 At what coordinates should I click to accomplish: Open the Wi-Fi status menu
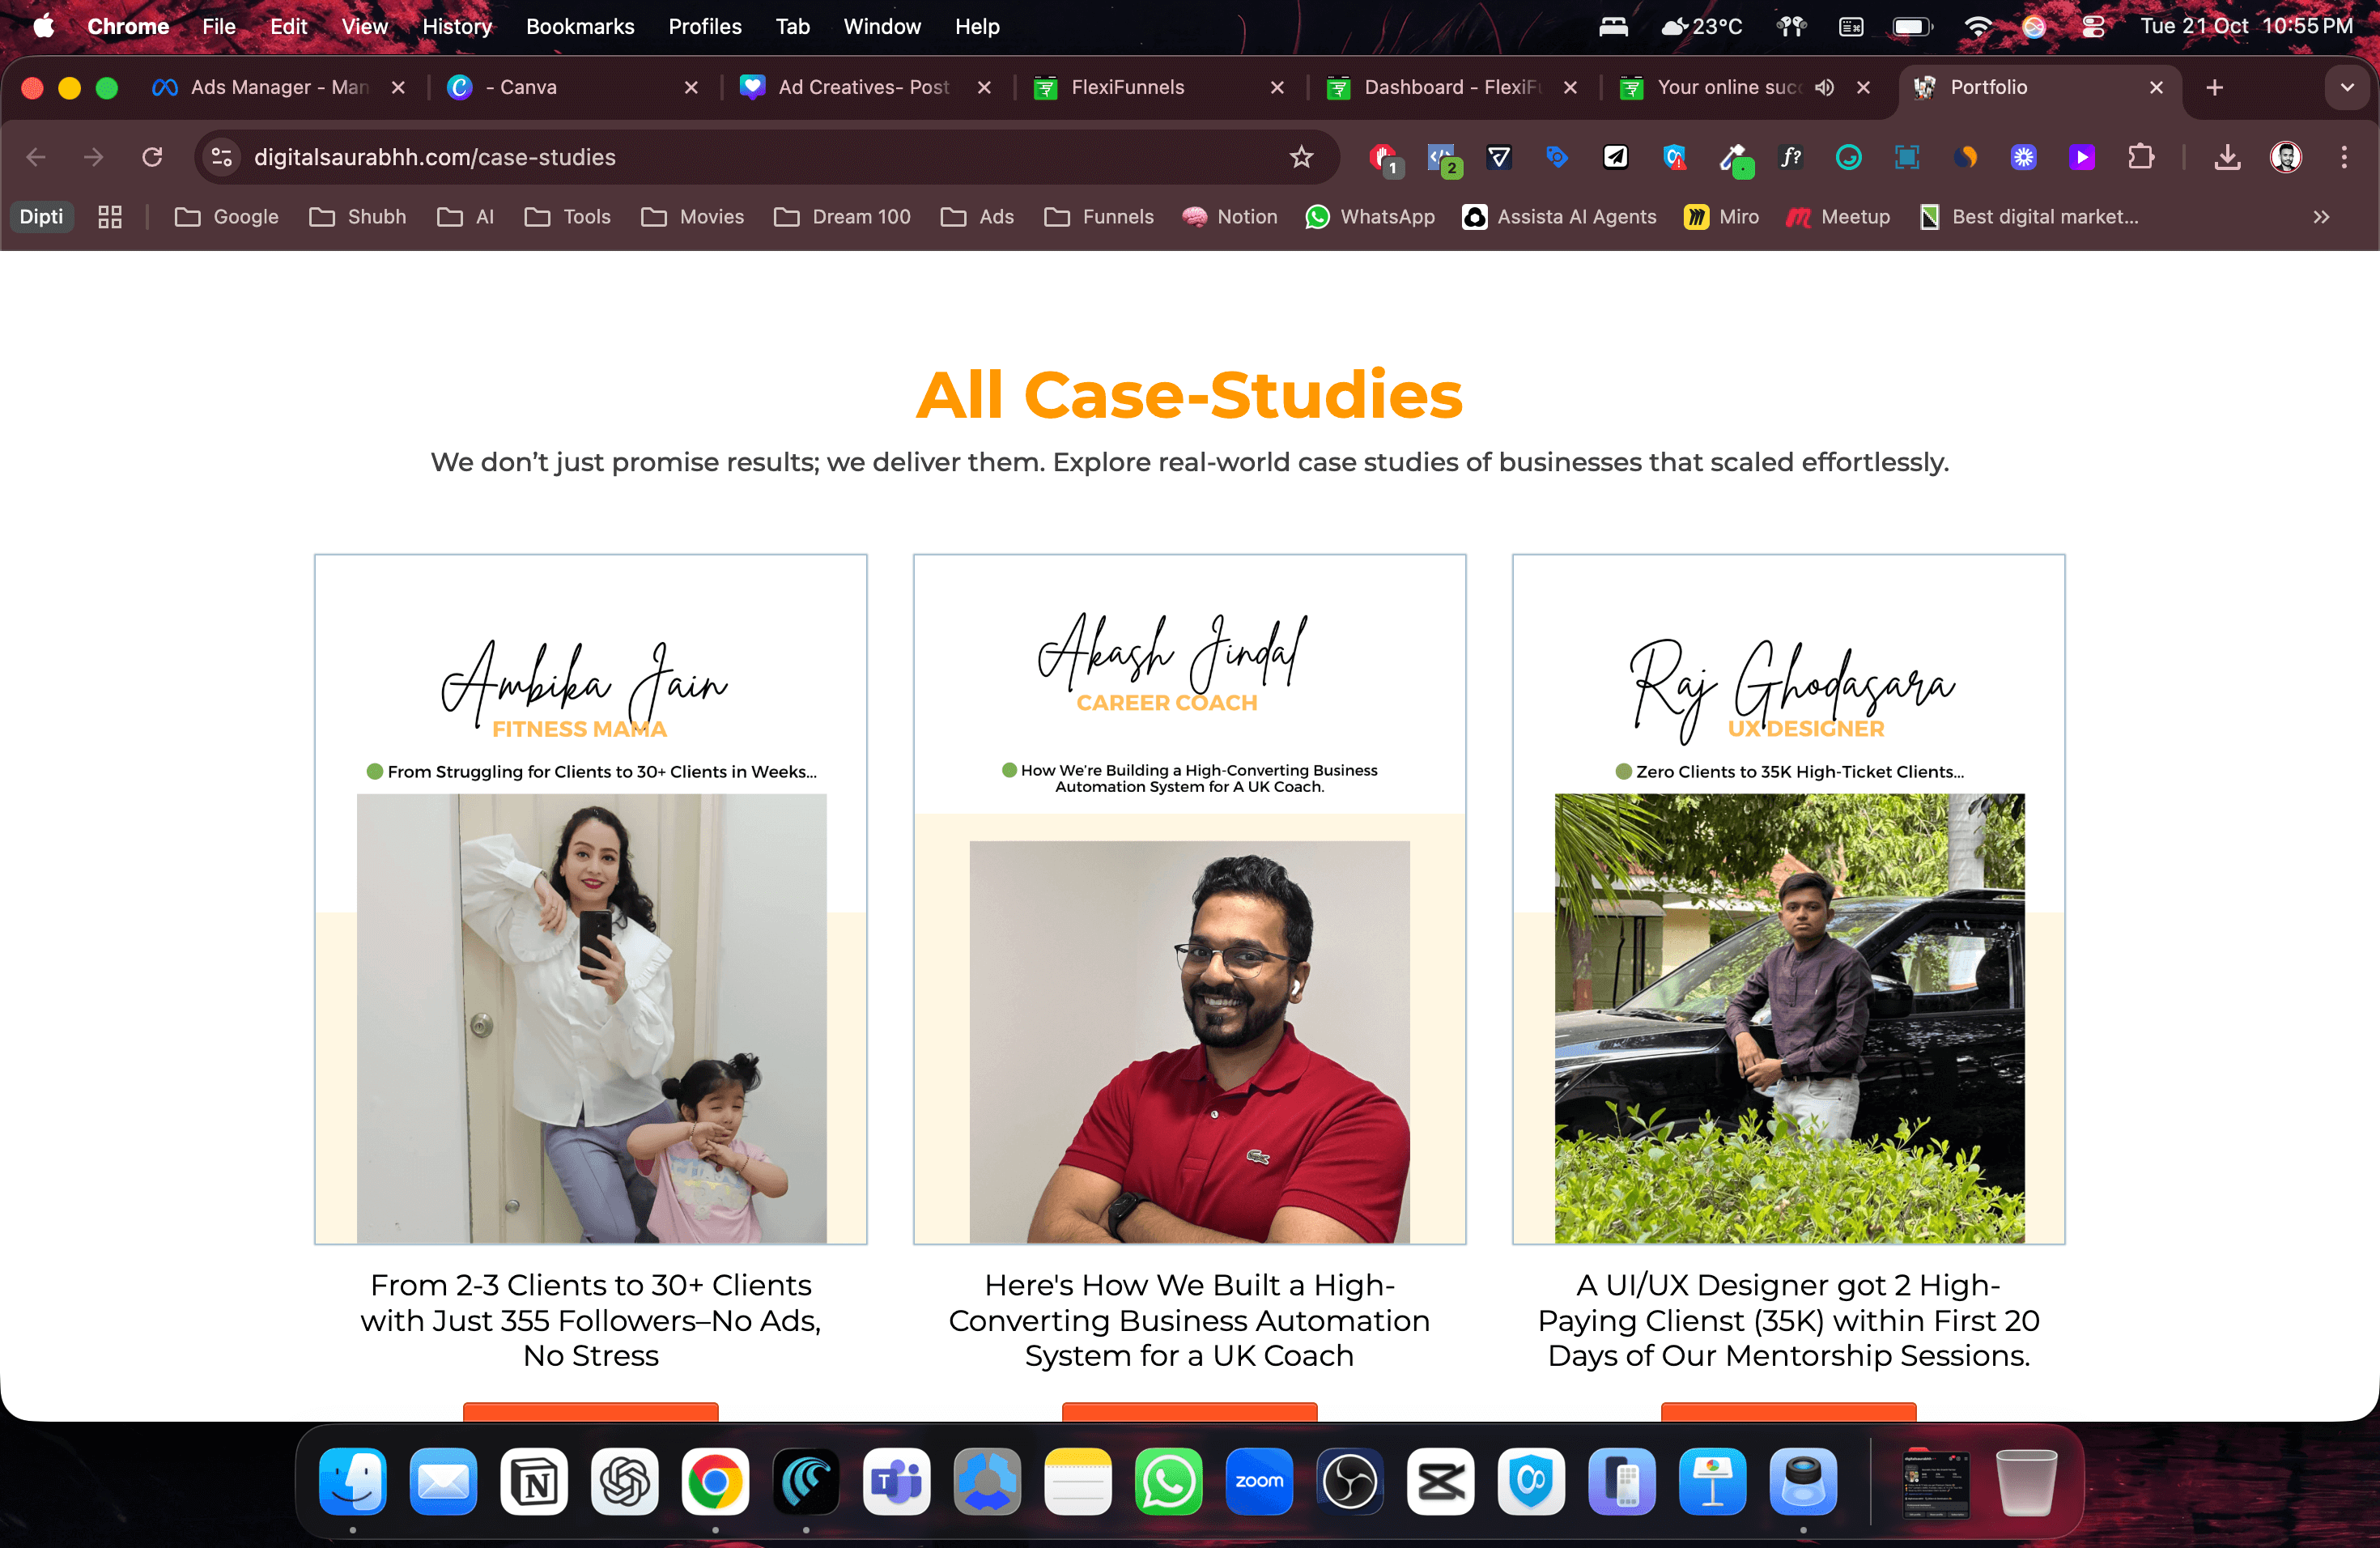coord(1977,27)
